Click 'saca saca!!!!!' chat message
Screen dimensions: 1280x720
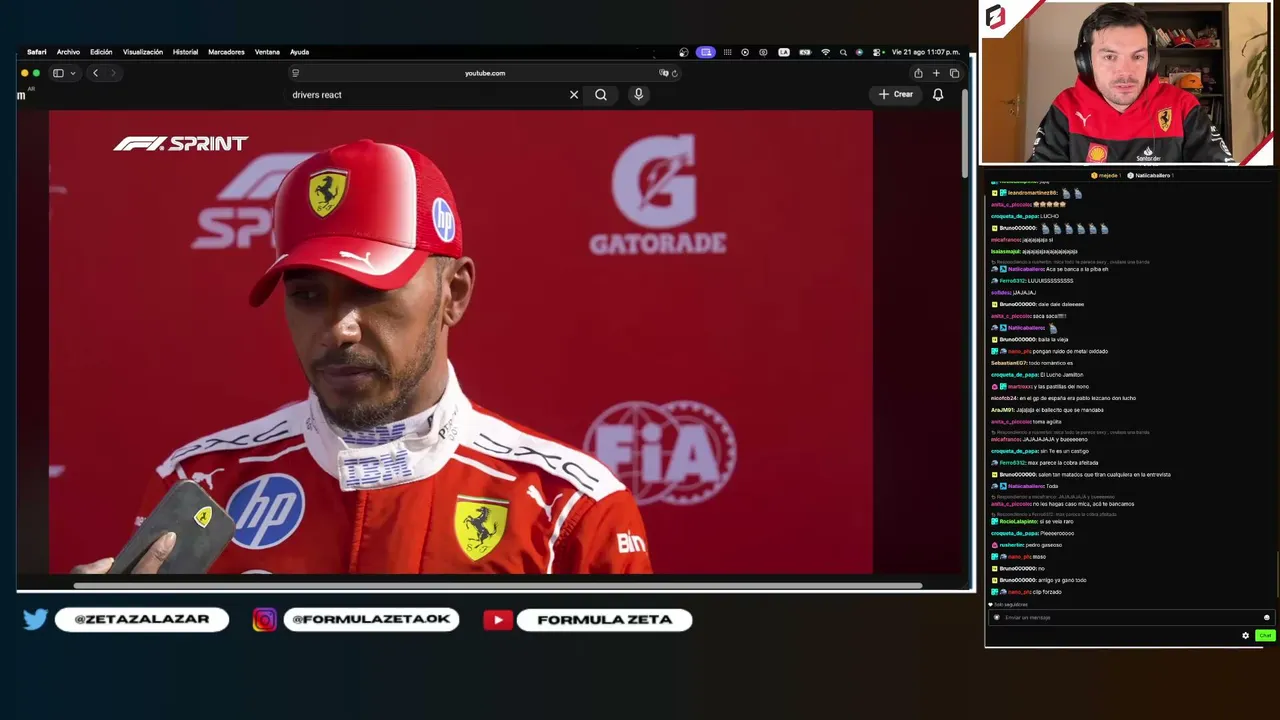(x=1049, y=316)
